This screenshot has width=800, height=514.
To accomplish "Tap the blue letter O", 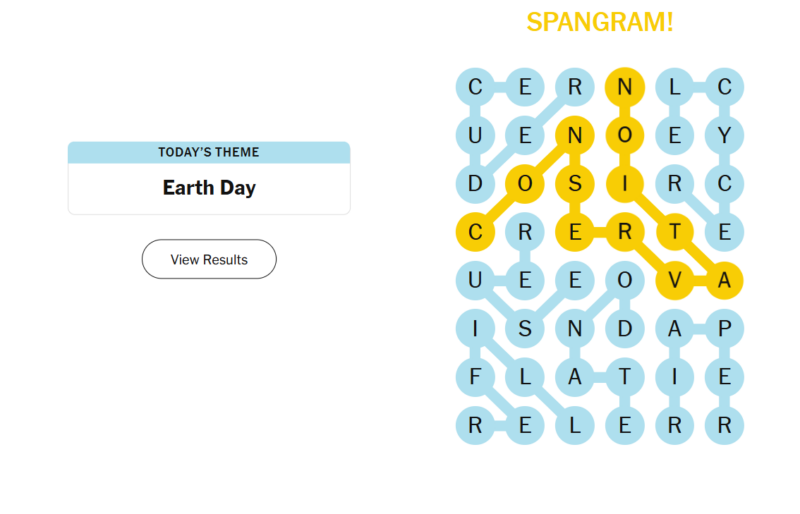I will 625,282.
